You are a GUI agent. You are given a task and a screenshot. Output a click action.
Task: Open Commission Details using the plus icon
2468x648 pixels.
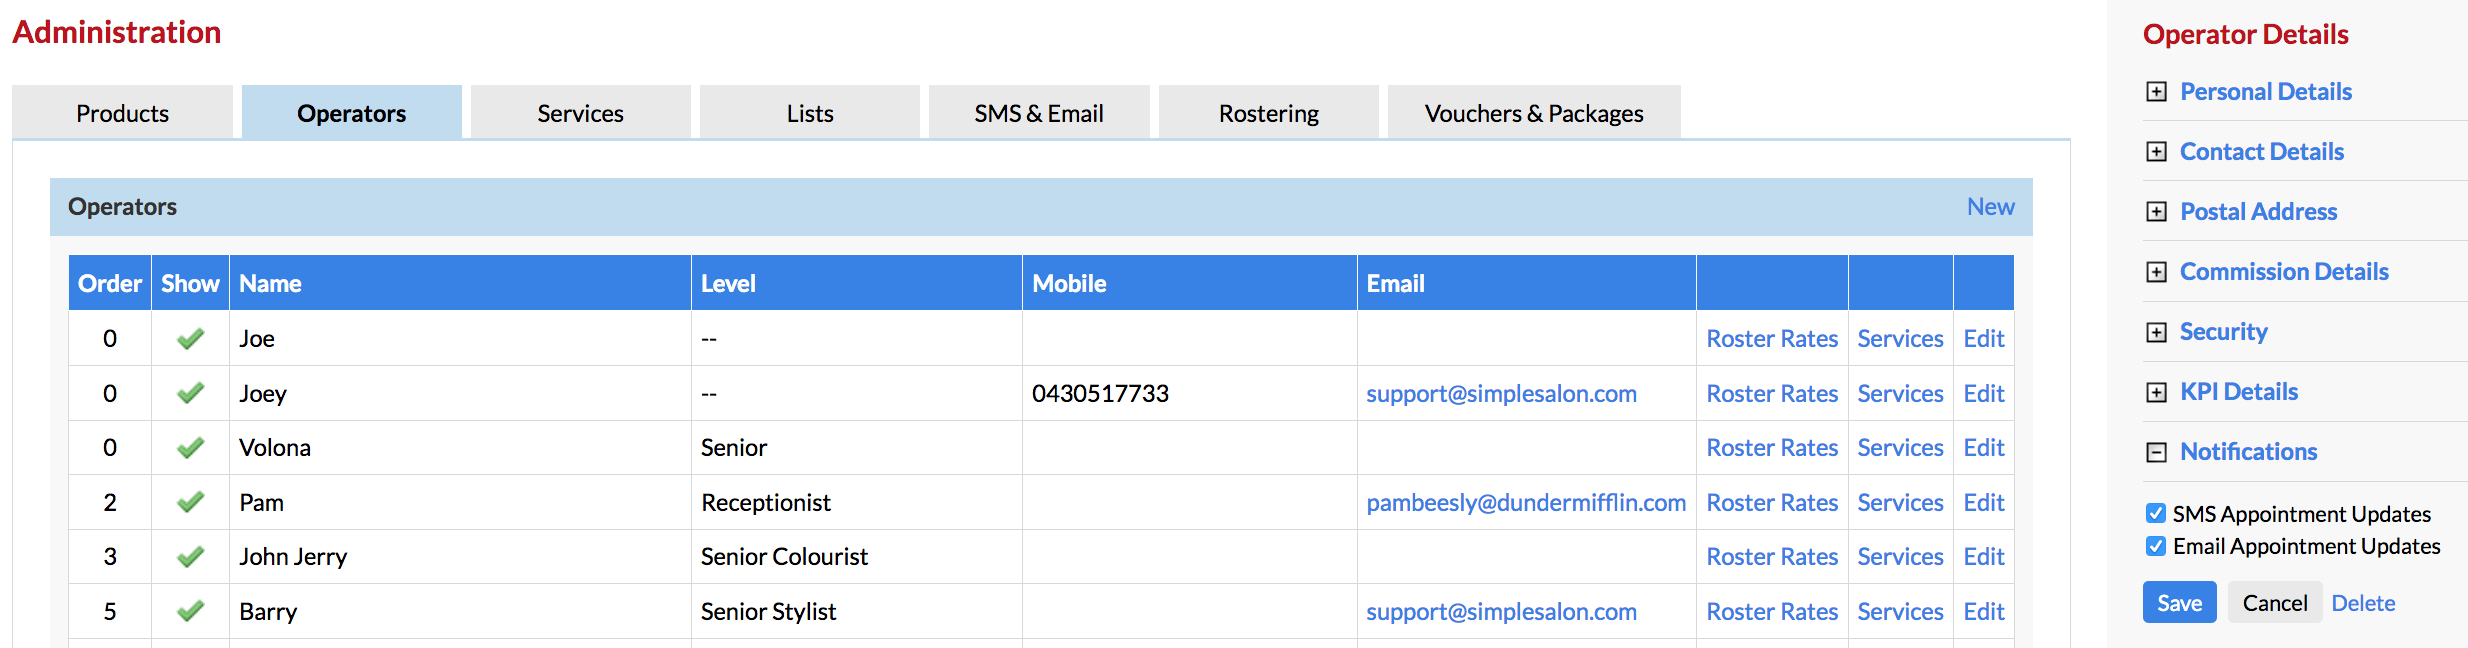click(2157, 272)
